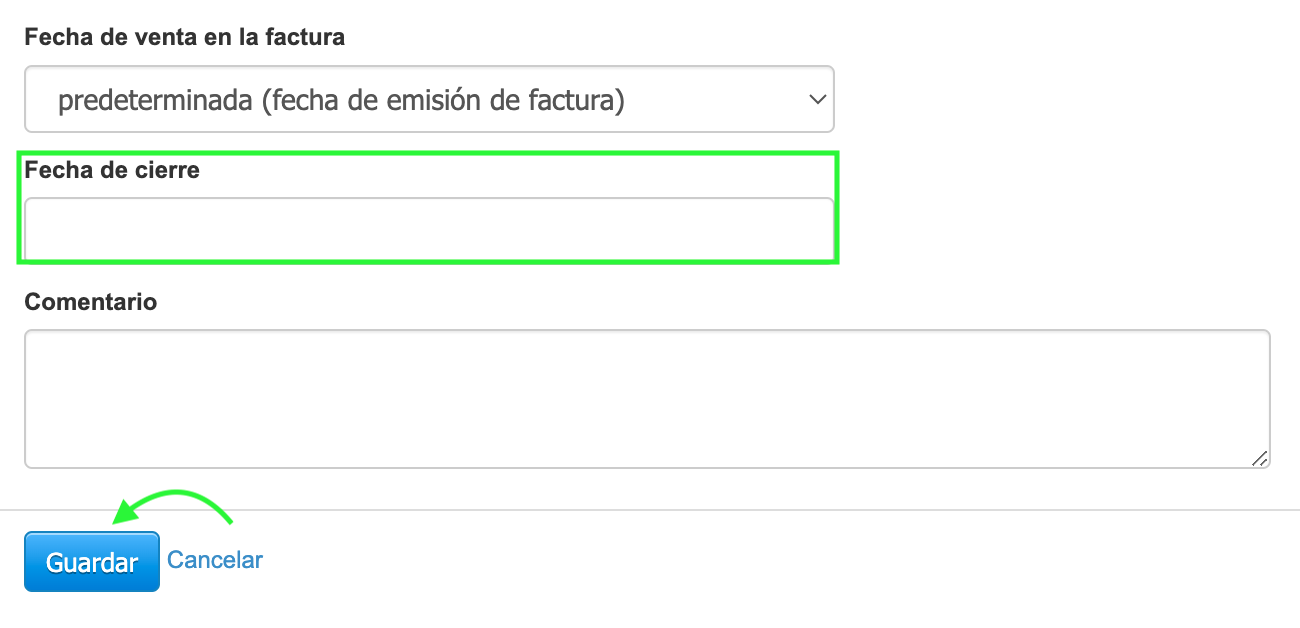Click the chevron arrow of the sale date dropdown
1300x628 pixels.
[817, 99]
